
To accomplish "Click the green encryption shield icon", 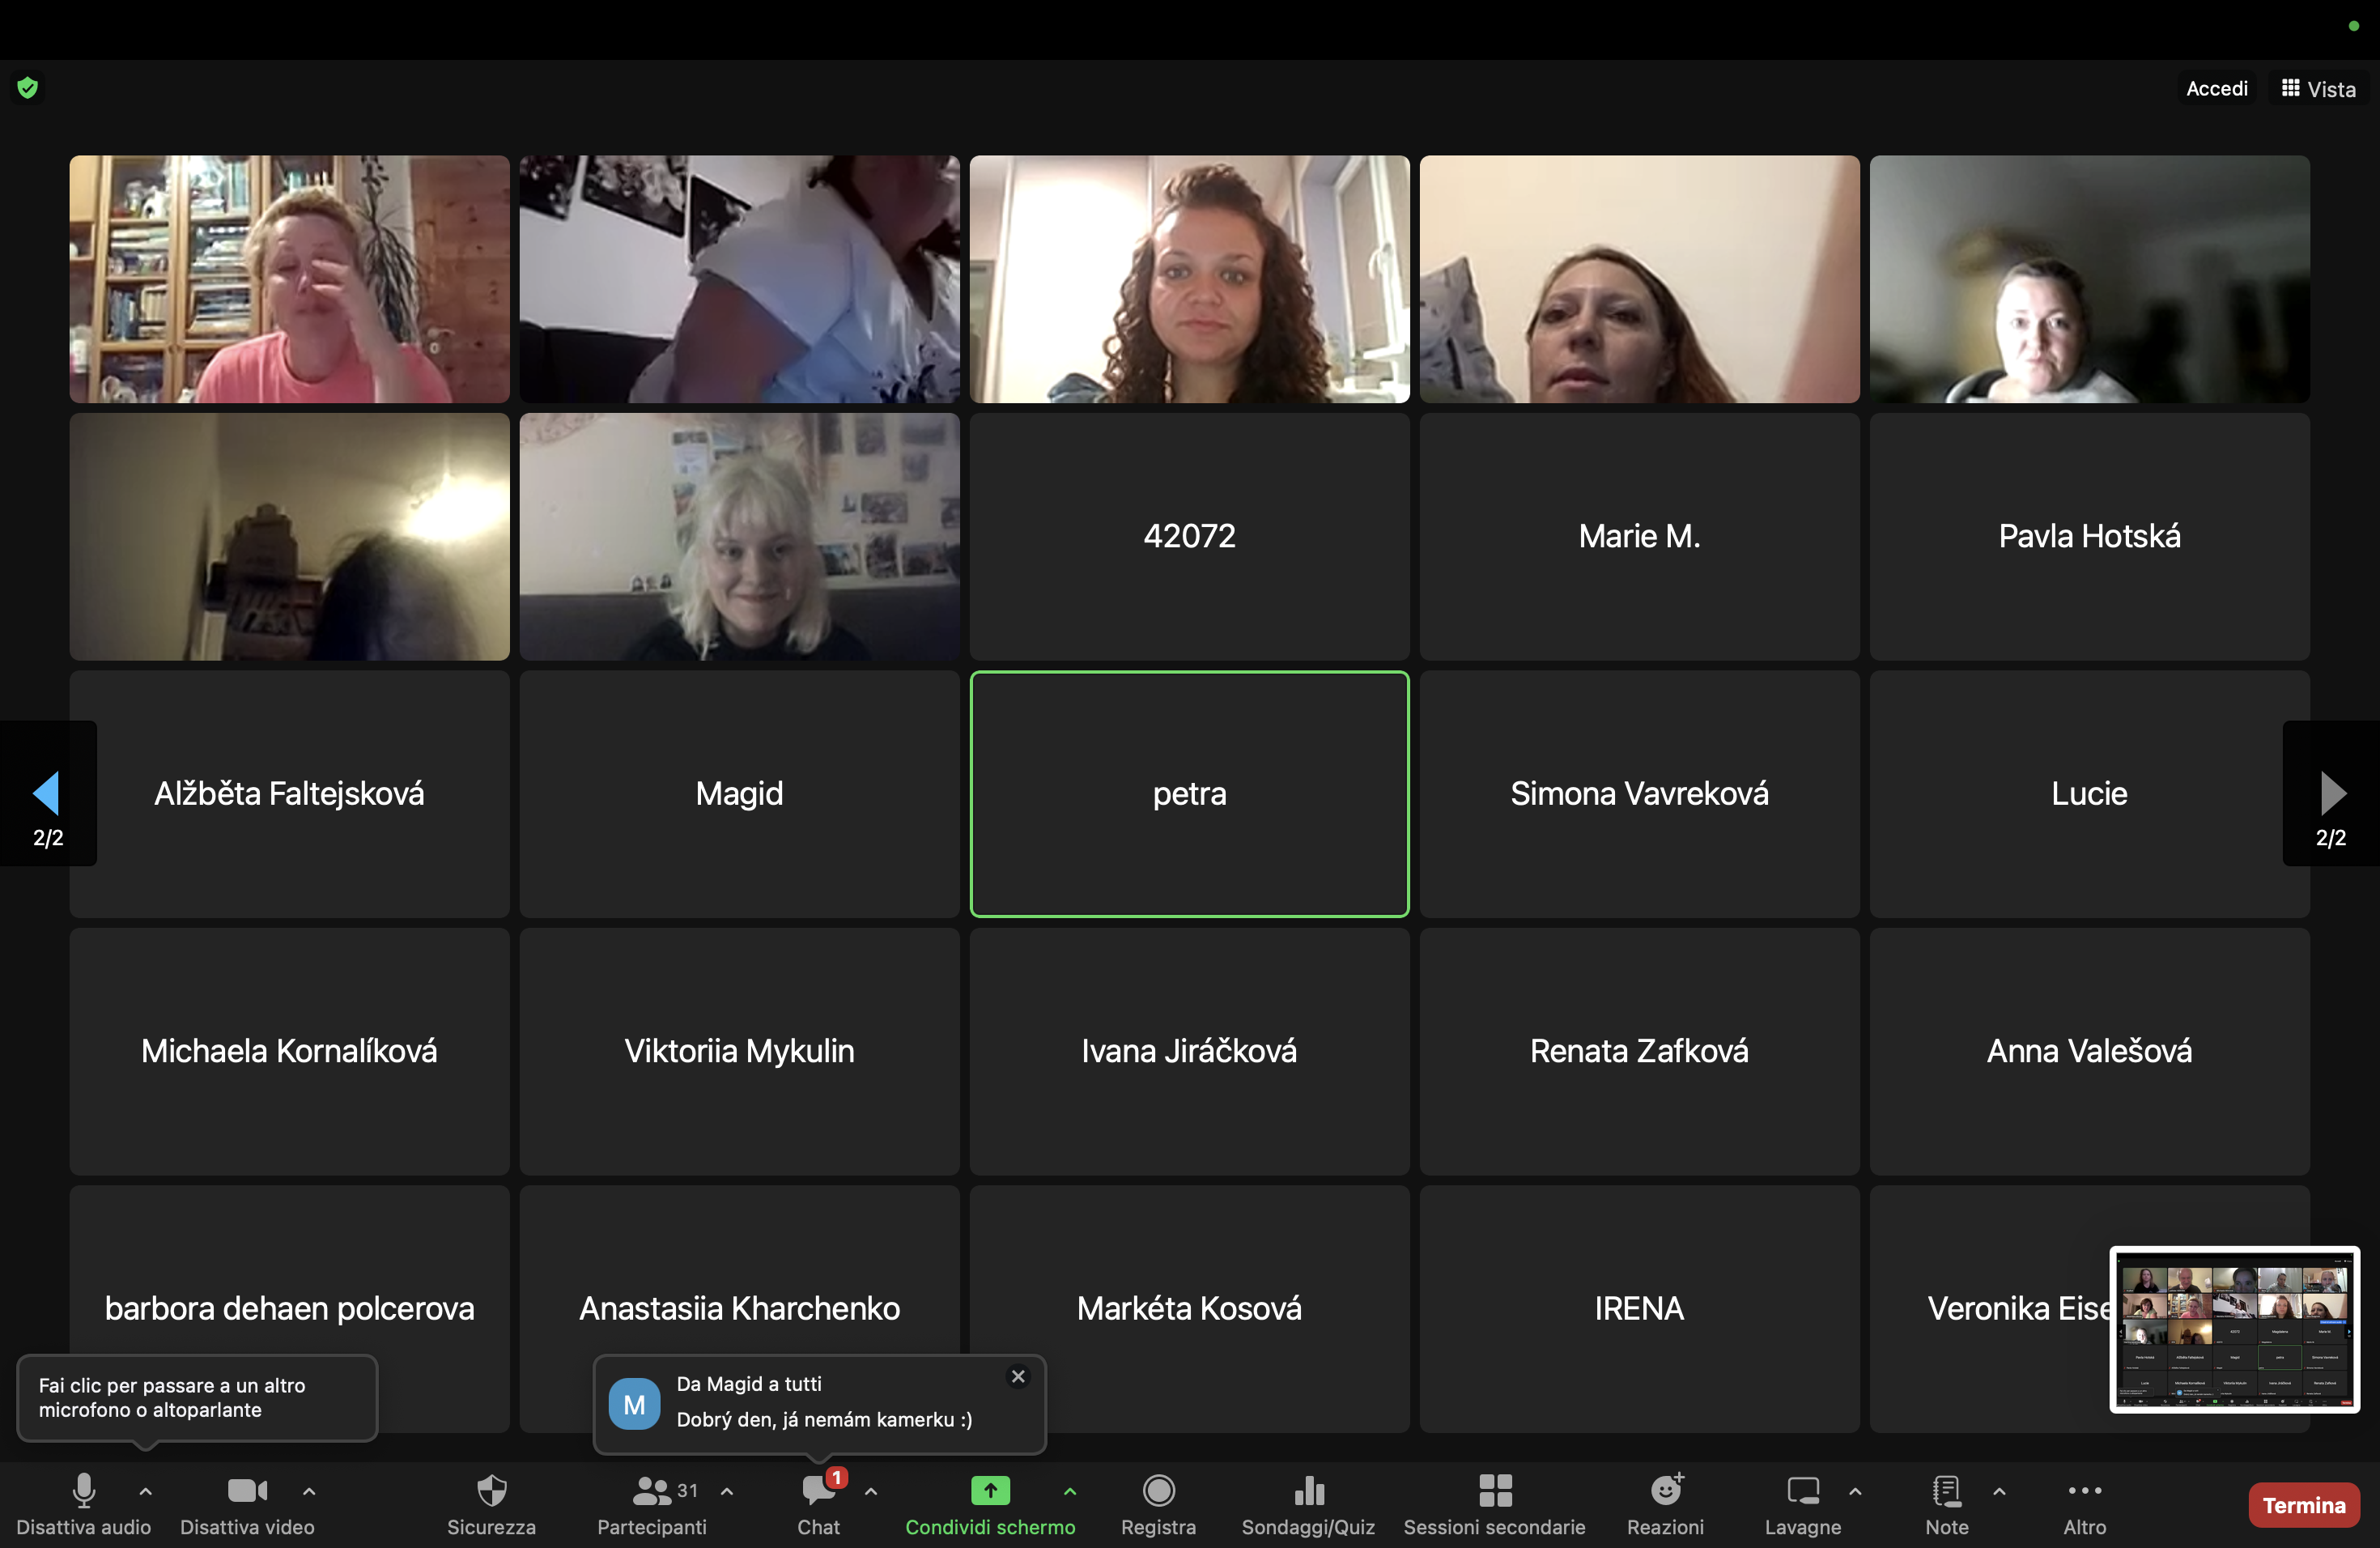I will 28,88.
